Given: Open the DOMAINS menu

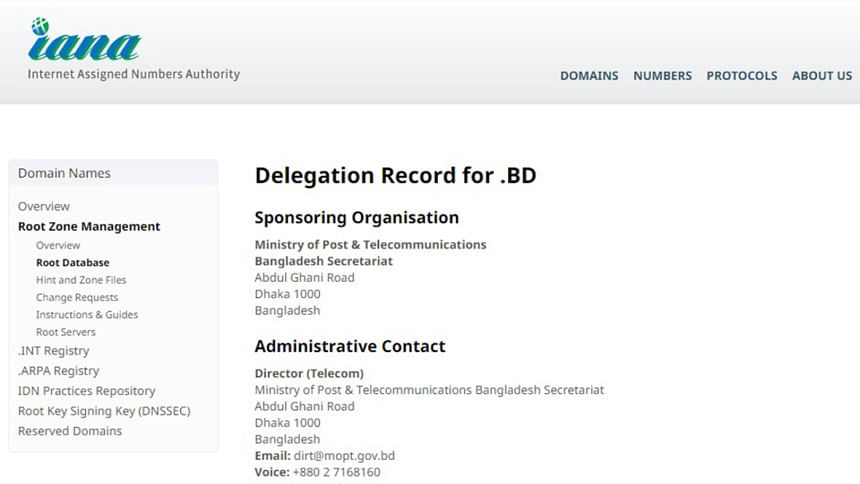Looking at the screenshot, I should coord(589,76).
